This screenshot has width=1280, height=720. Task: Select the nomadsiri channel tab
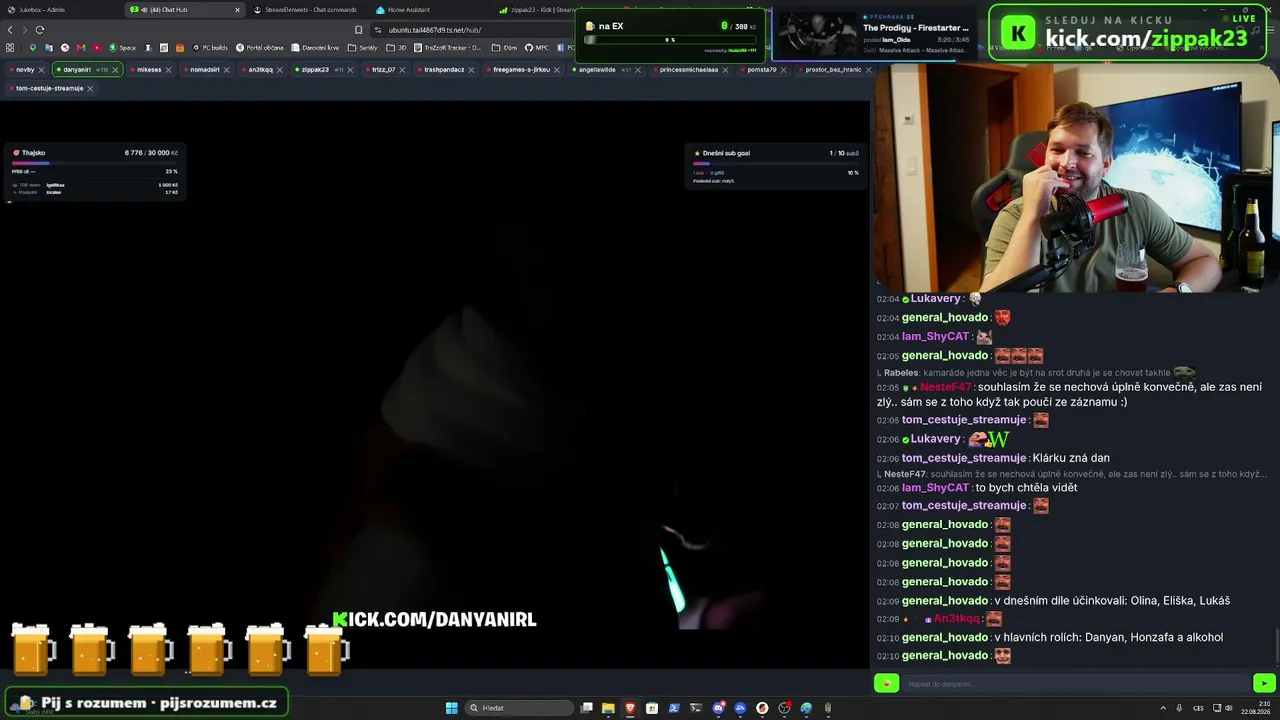[205, 70]
